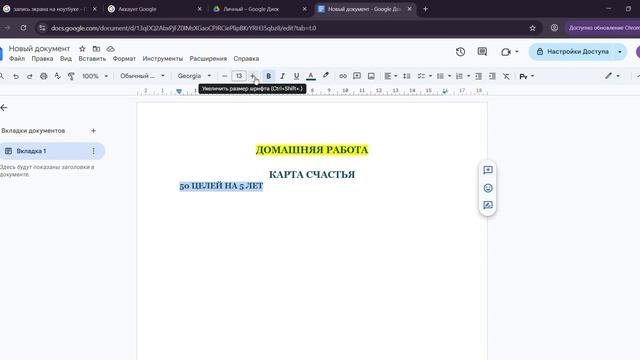
Task: Click the line 50 ЦЕЛЕЙ НА 5 ЛЕТ
Action: point(221,186)
